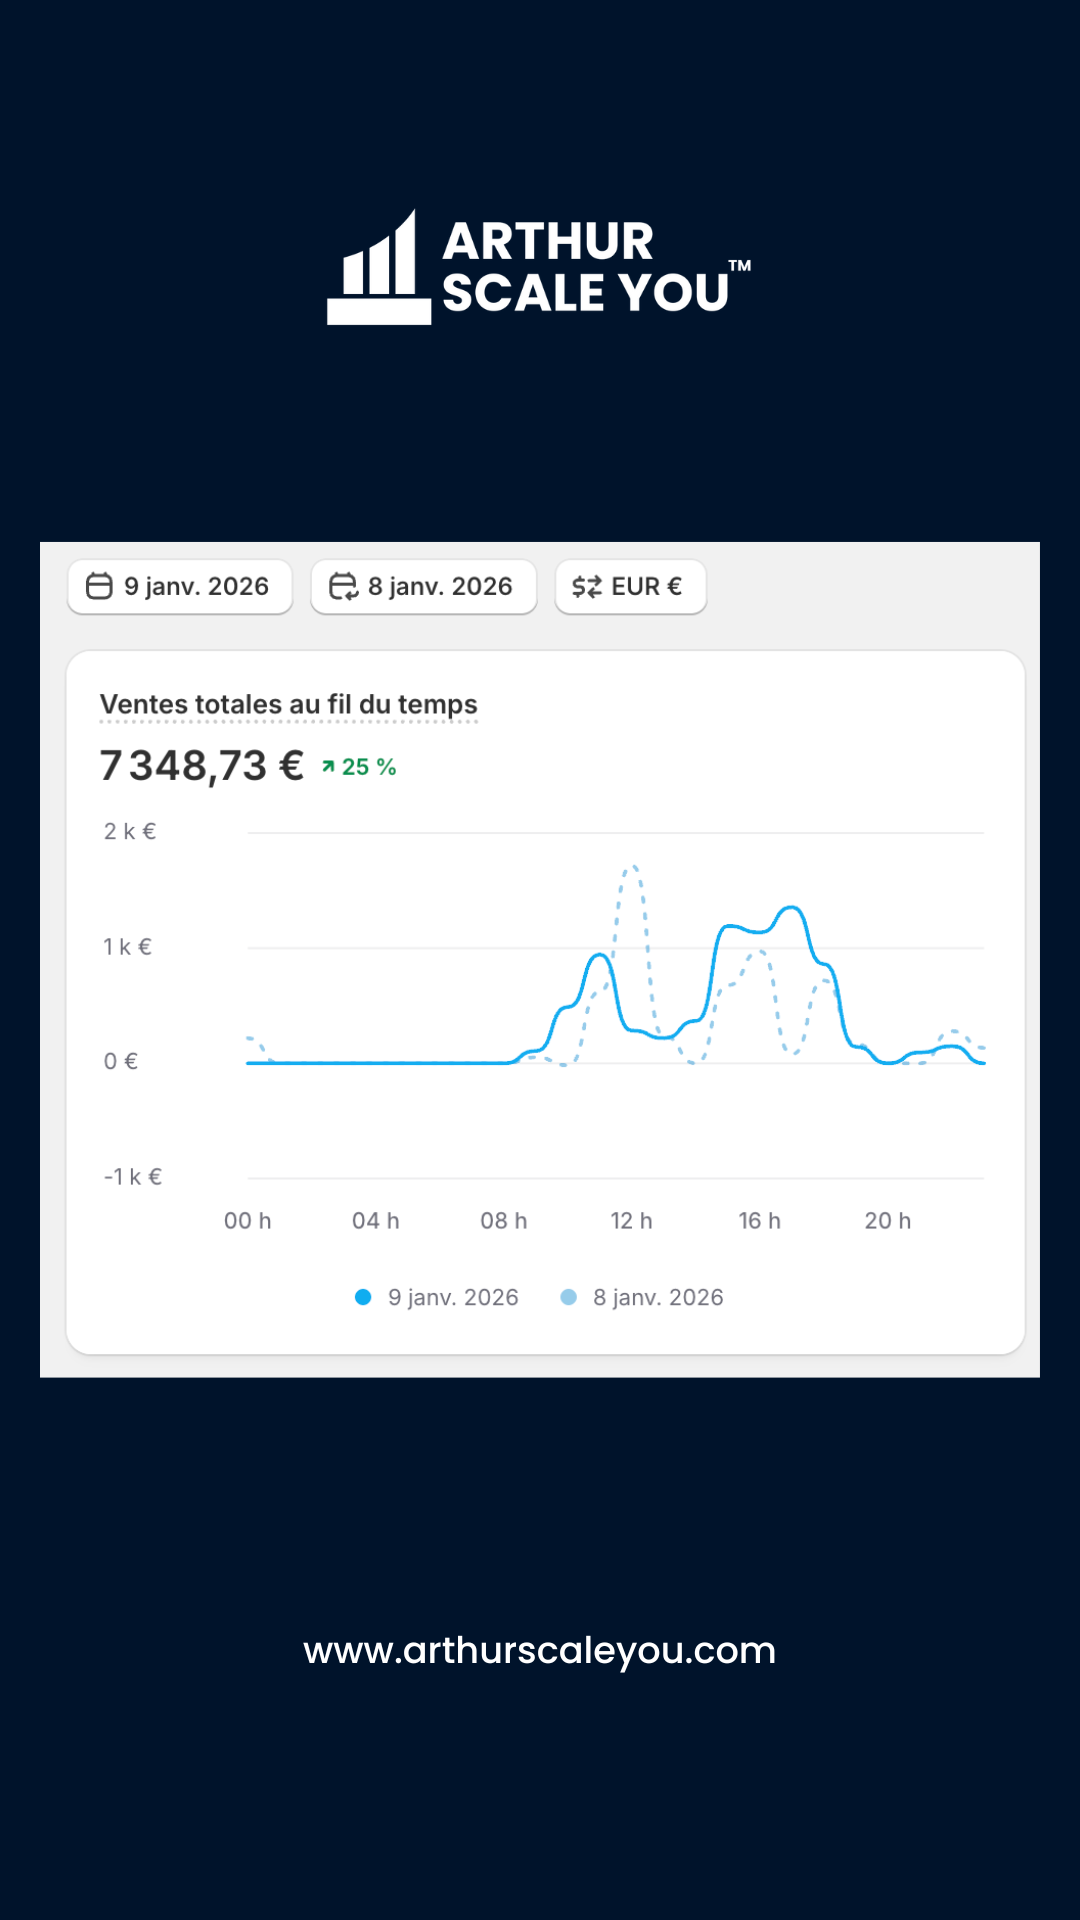The height and width of the screenshot is (1920, 1080).
Task: Click the bright blue legend dot
Action: click(363, 1297)
